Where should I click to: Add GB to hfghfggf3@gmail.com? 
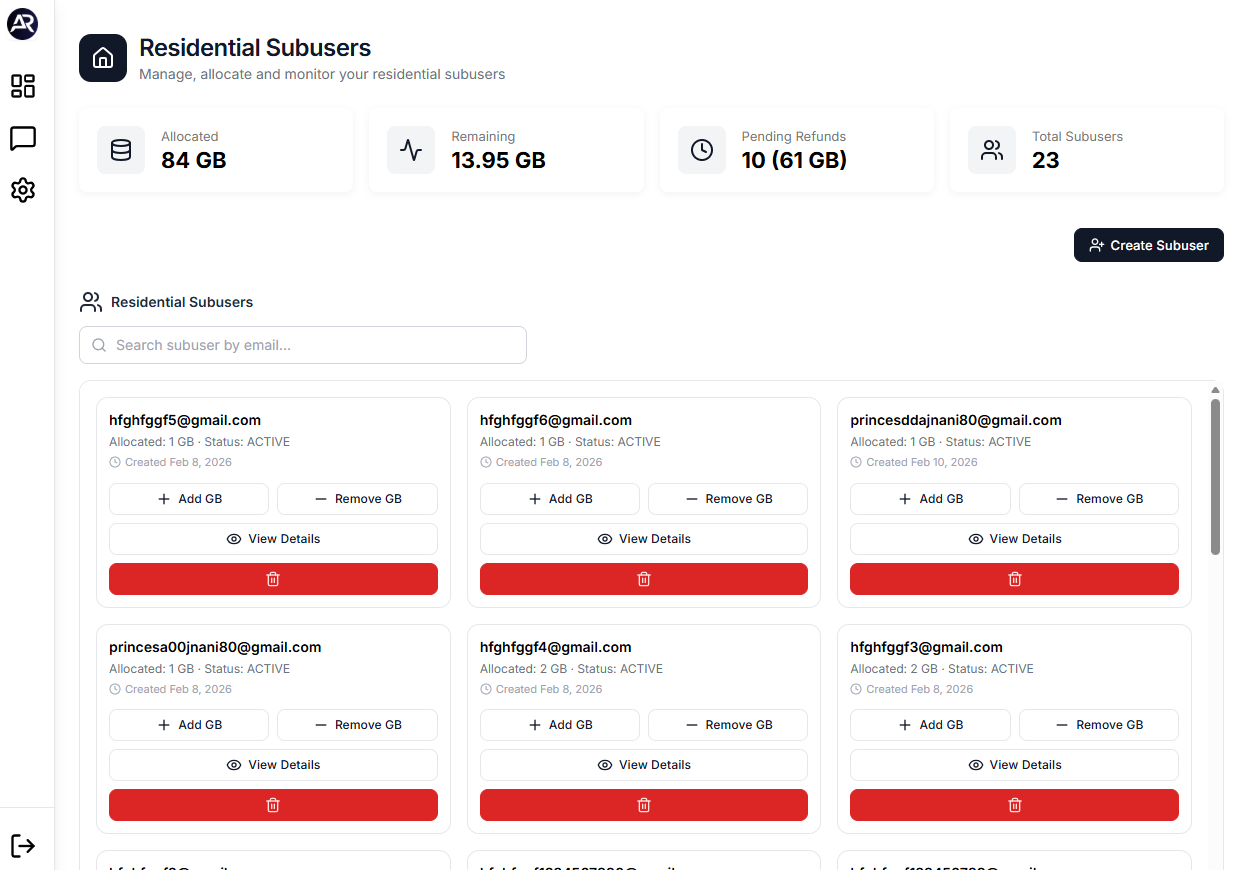pos(930,725)
